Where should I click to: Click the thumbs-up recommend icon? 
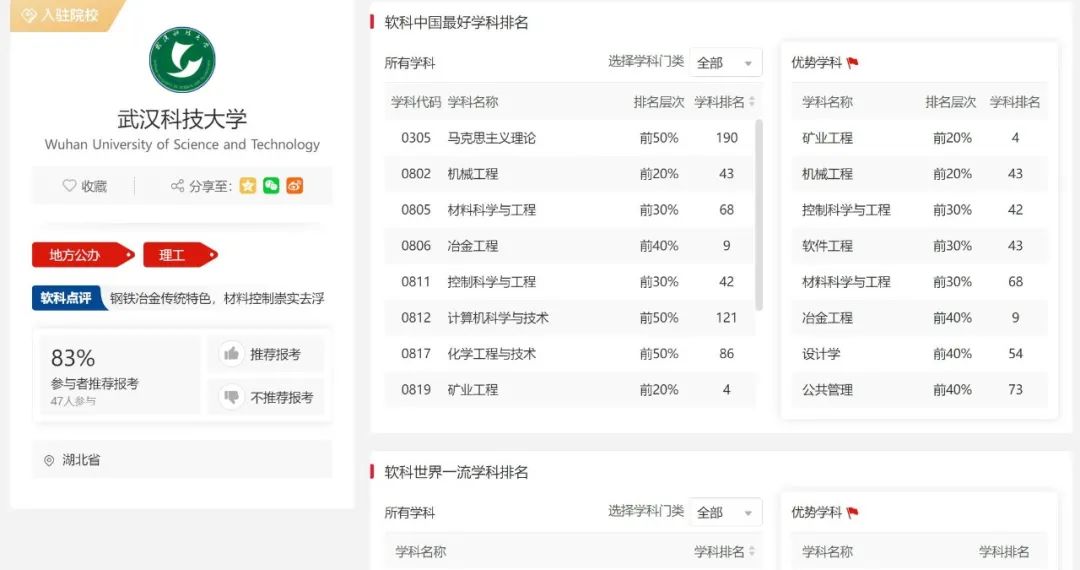[231, 354]
